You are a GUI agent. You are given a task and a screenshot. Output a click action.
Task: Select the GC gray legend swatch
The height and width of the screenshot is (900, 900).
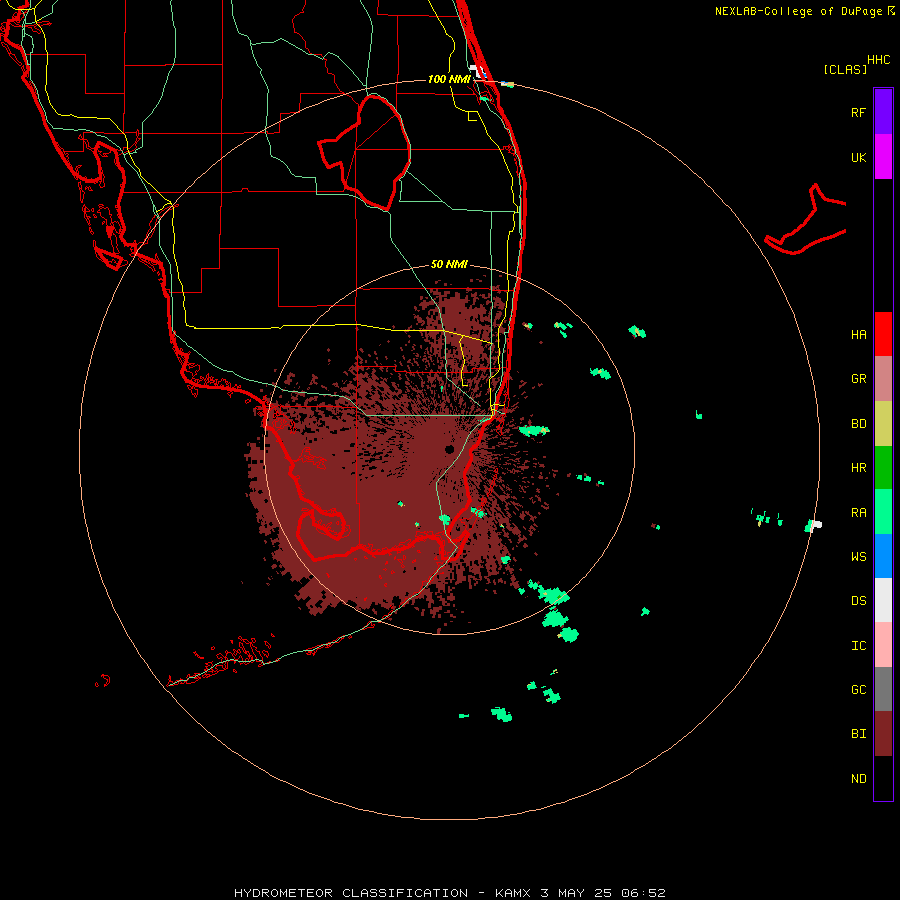883,689
